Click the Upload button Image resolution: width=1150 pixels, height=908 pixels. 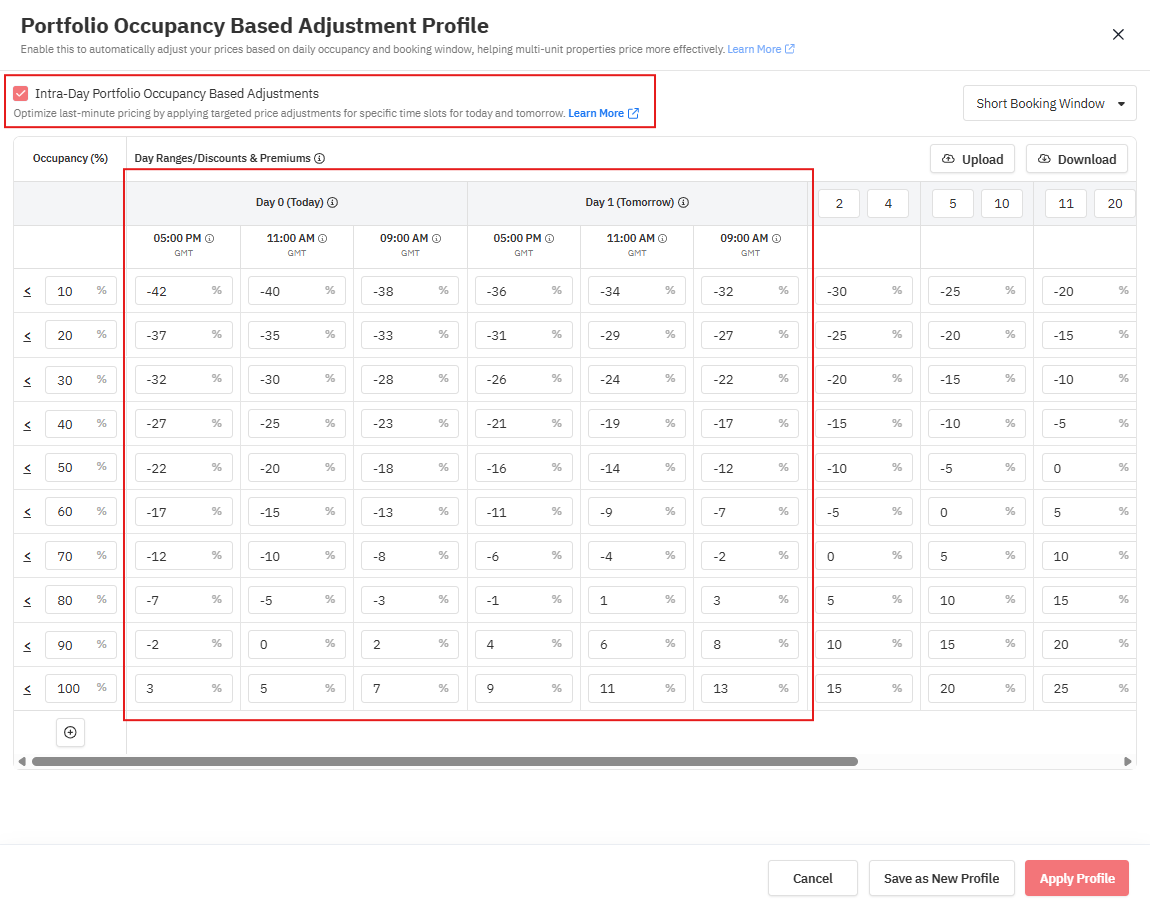coord(972,159)
